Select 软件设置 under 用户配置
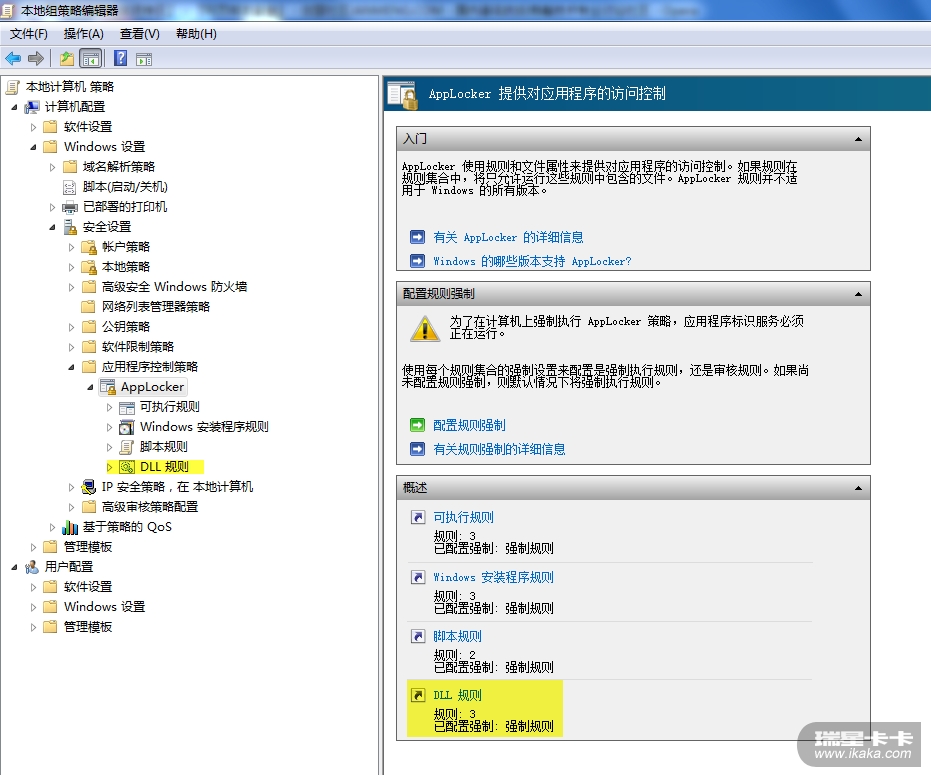Image resolution: width=931 pixels, height=775 pixels. click(x=88, y=587)
